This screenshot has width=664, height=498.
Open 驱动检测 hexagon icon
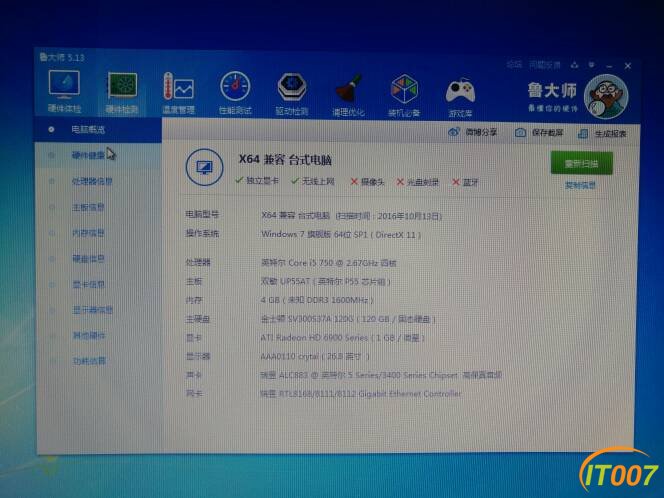292,87
